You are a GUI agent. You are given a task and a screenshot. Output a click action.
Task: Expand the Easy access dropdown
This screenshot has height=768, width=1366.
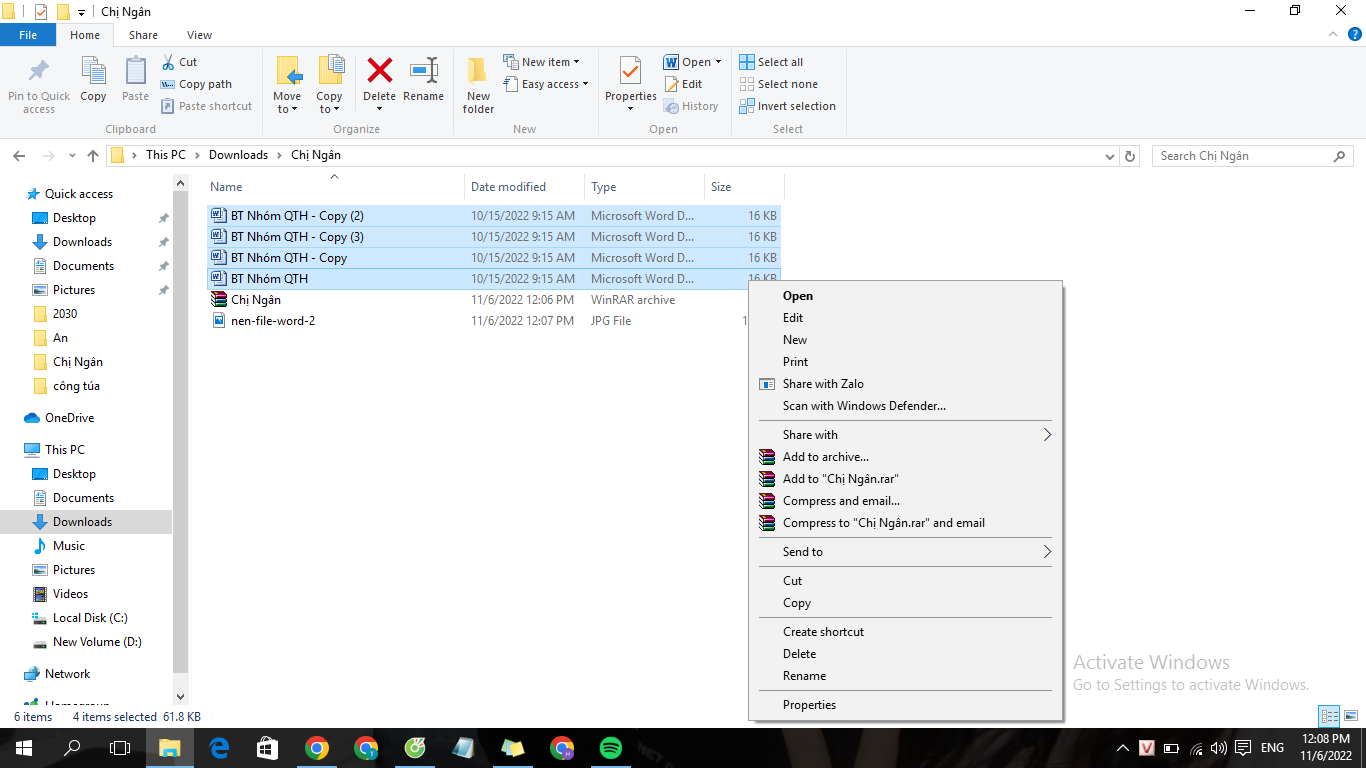tap(545, 84)
